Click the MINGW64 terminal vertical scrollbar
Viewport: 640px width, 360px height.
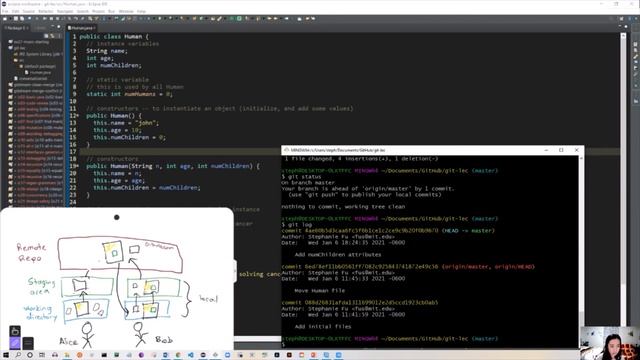pos(581,251)
